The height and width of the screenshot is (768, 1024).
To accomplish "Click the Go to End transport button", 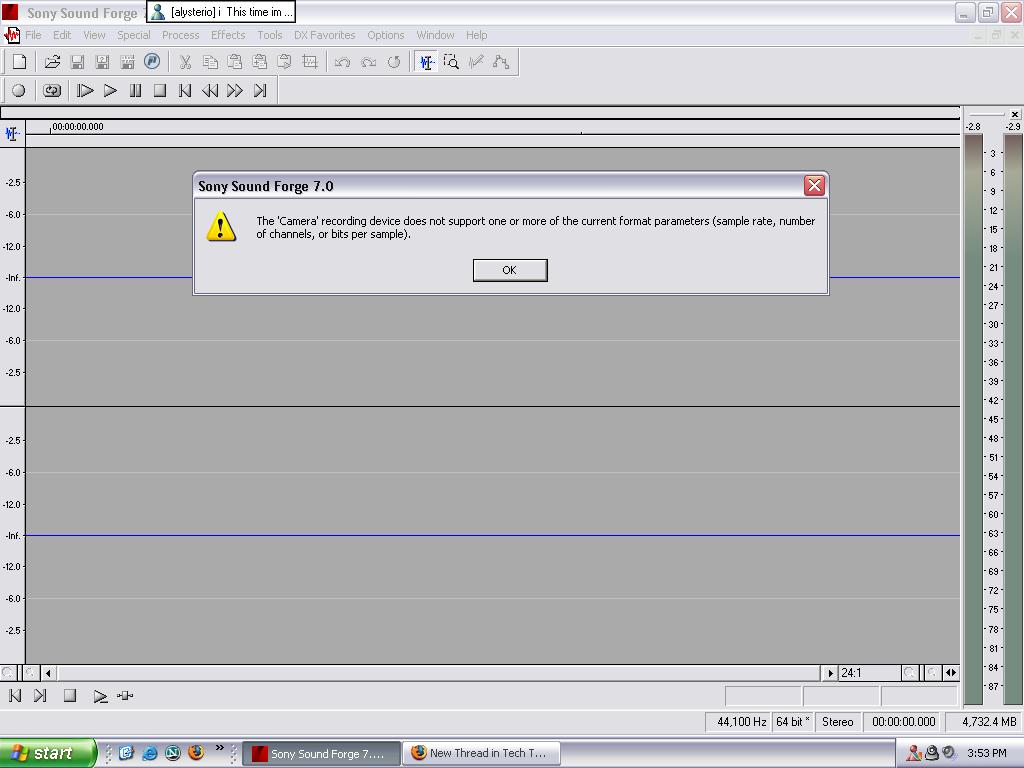I will 260,91.
